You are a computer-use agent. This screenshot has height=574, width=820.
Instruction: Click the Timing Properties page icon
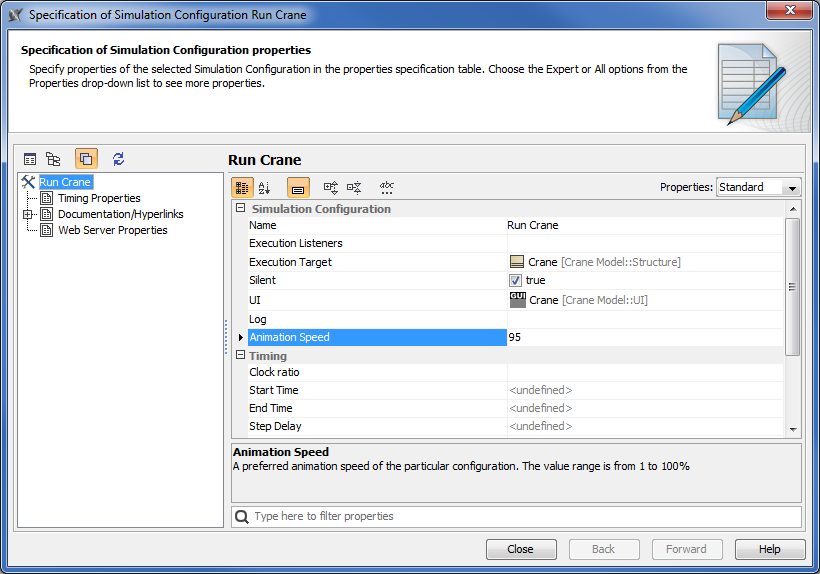(x=47, y=198)
